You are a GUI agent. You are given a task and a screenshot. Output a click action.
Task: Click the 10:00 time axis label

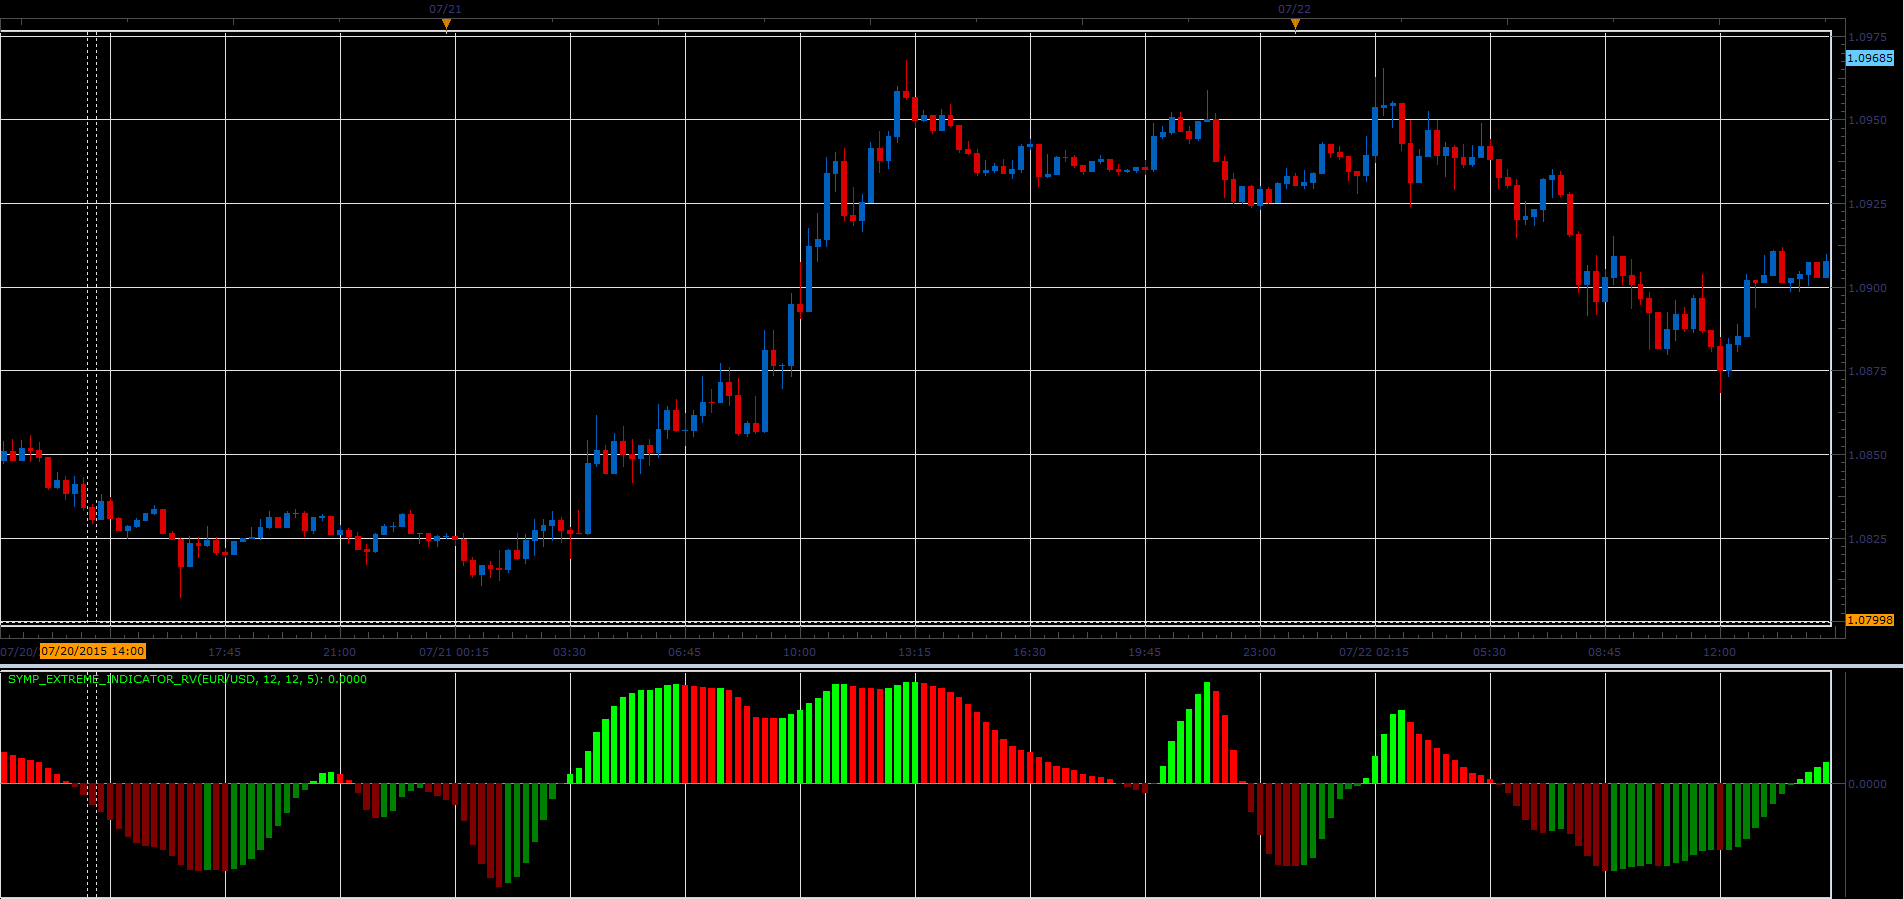tap(799, 652)
